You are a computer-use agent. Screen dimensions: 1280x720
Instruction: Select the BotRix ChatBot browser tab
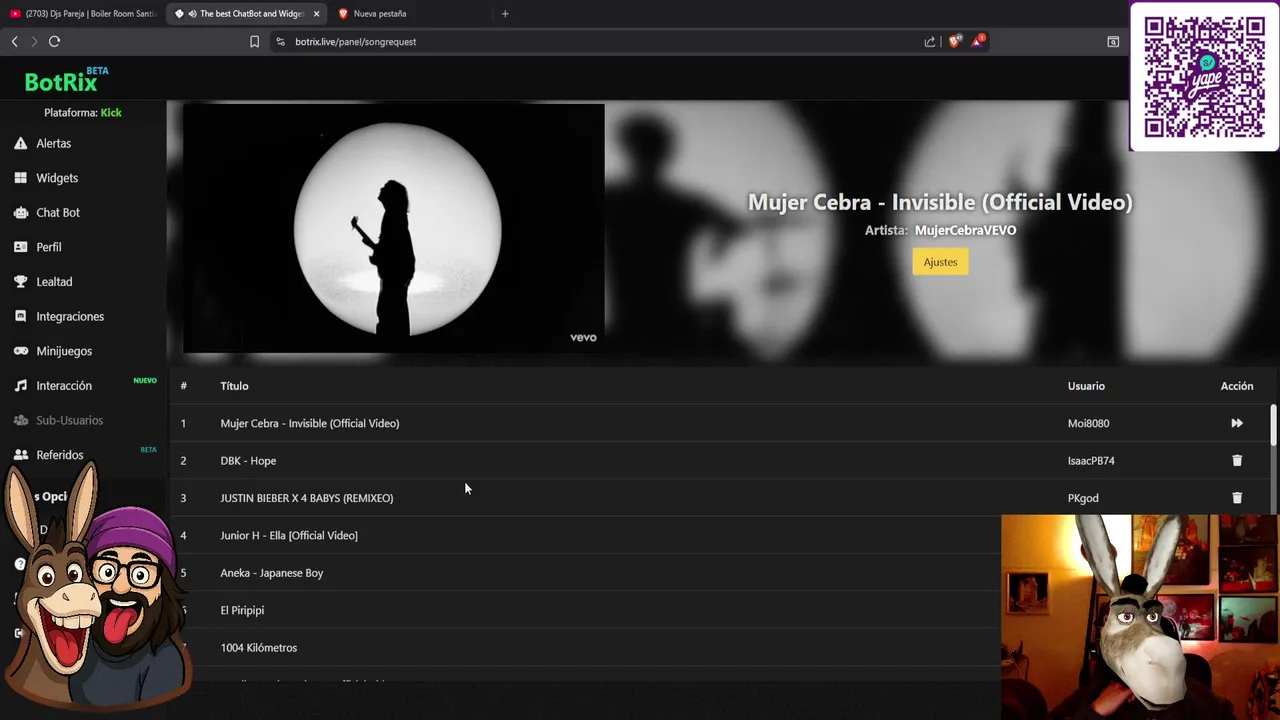(x=245, y=14)
